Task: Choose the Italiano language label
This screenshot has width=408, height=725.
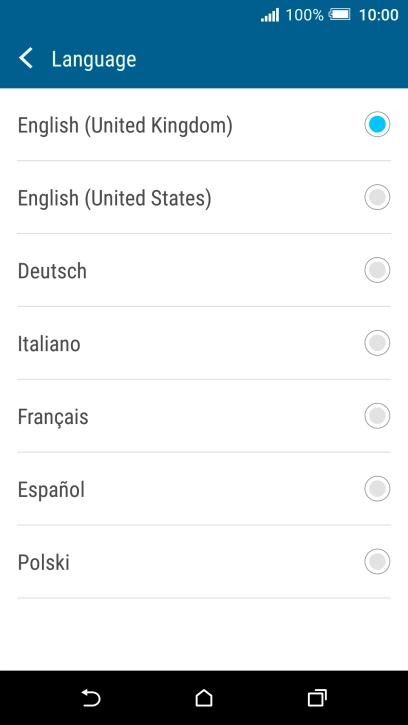Action: tap(49, 344)
